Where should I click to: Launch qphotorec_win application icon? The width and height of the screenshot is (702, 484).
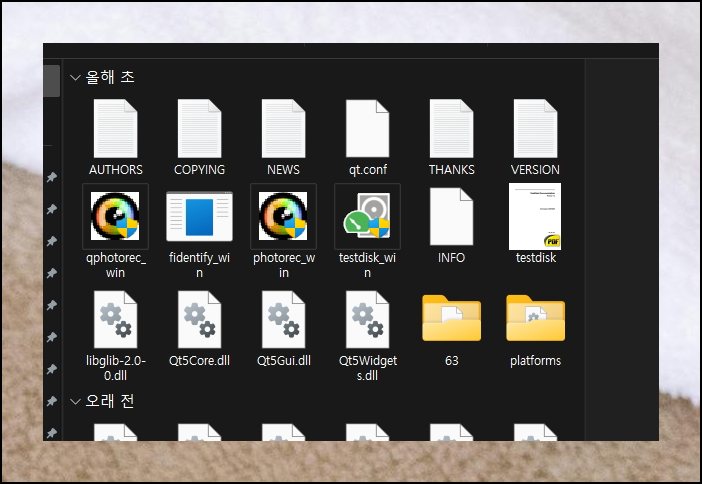115,216
